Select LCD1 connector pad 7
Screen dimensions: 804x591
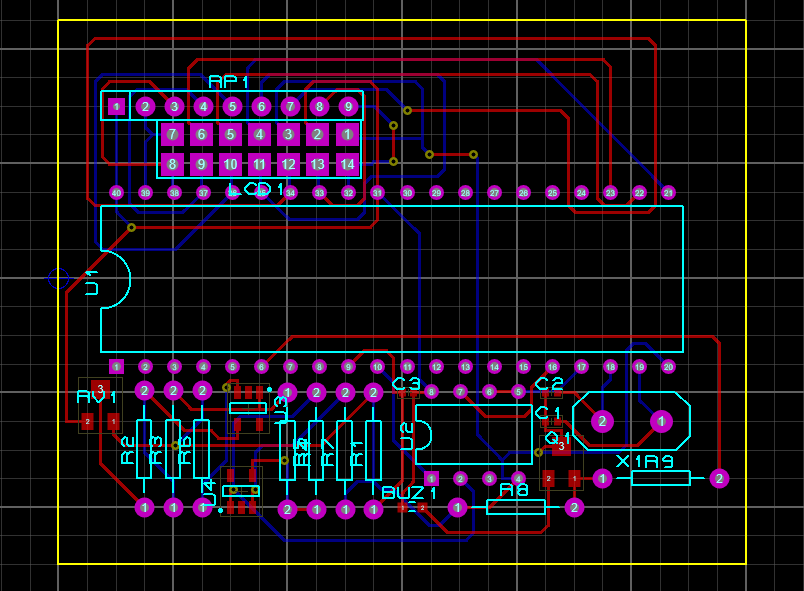click(x=172, y=135)
